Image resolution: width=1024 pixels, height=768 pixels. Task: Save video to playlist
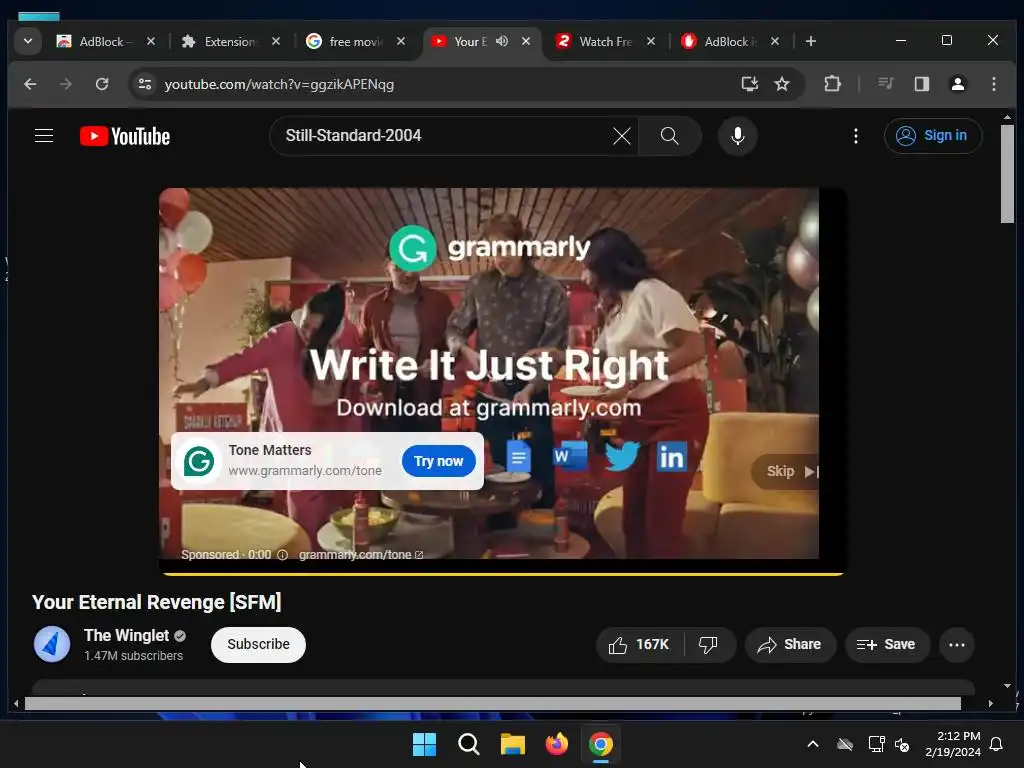(x=886, y=645)
